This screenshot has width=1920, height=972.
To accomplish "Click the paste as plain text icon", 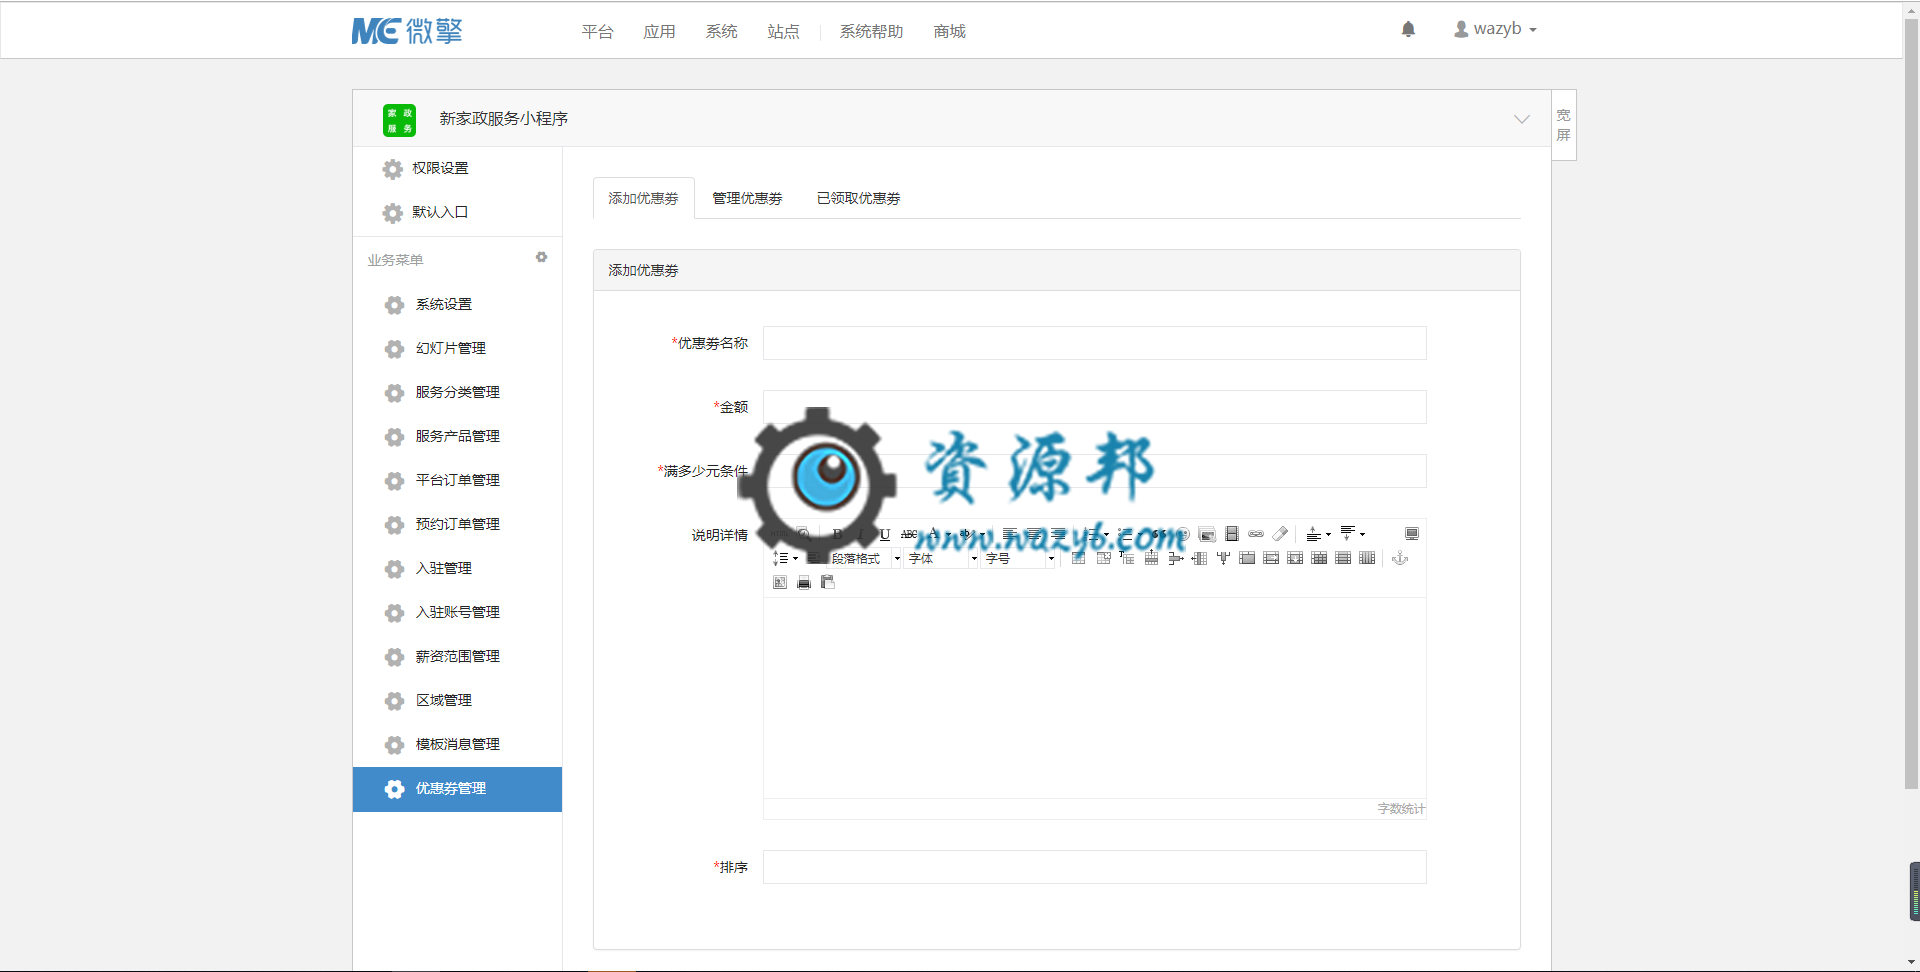I will (828, 583).
